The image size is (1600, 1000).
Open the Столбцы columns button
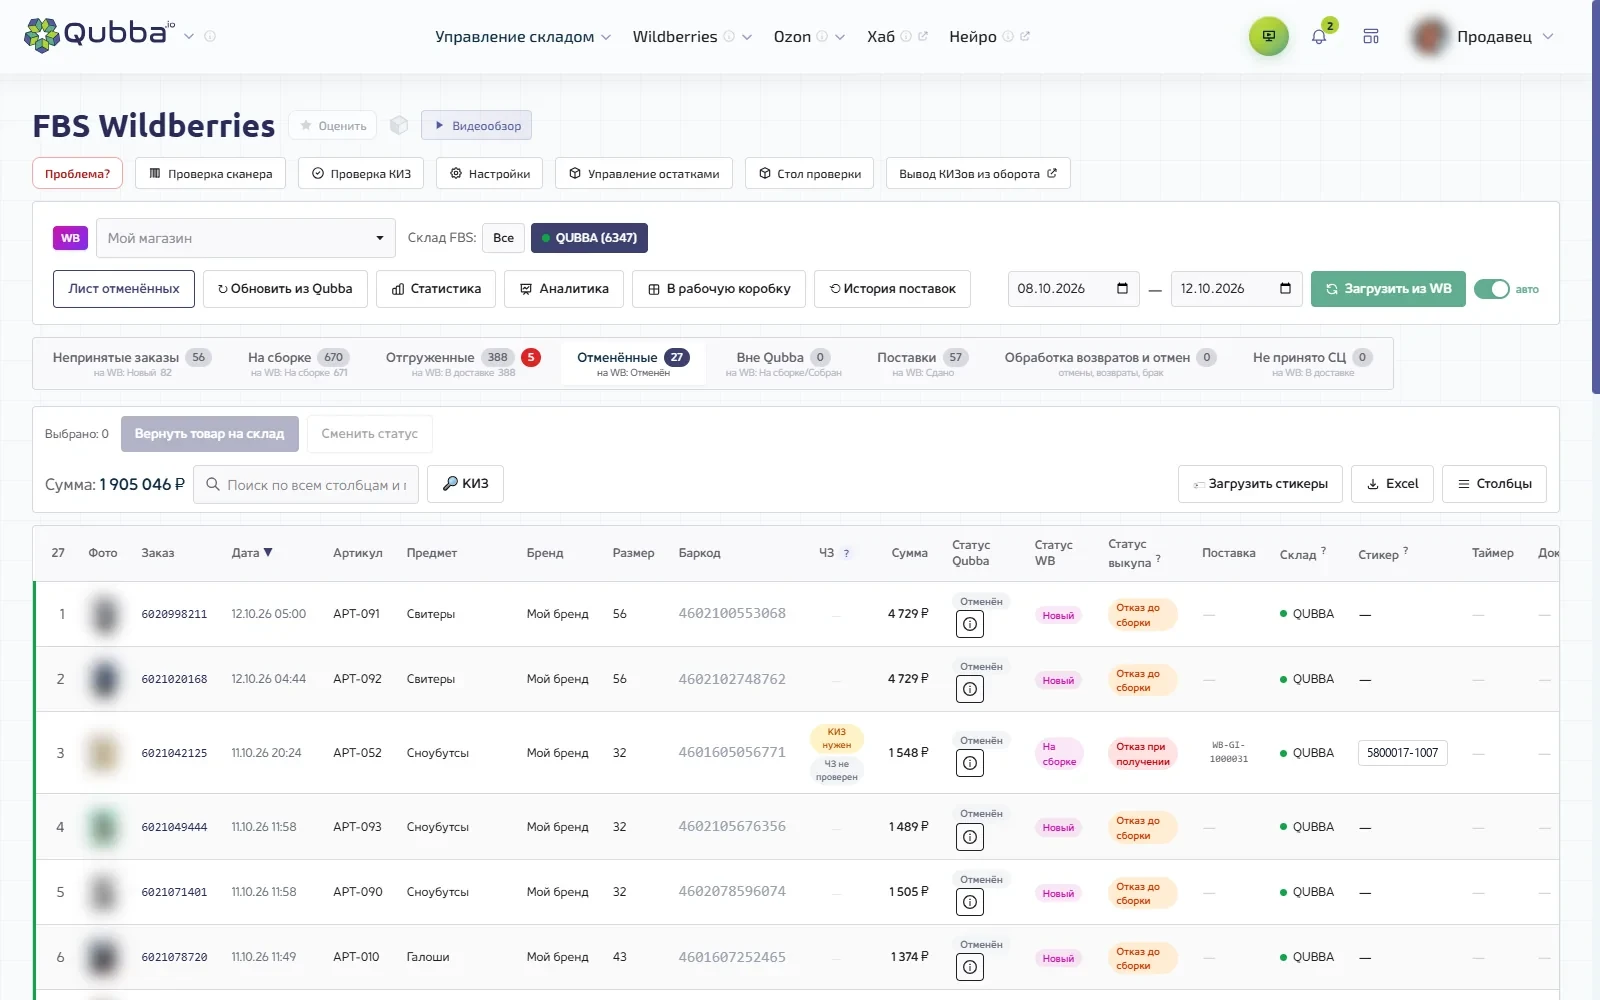coord(1494,484)
